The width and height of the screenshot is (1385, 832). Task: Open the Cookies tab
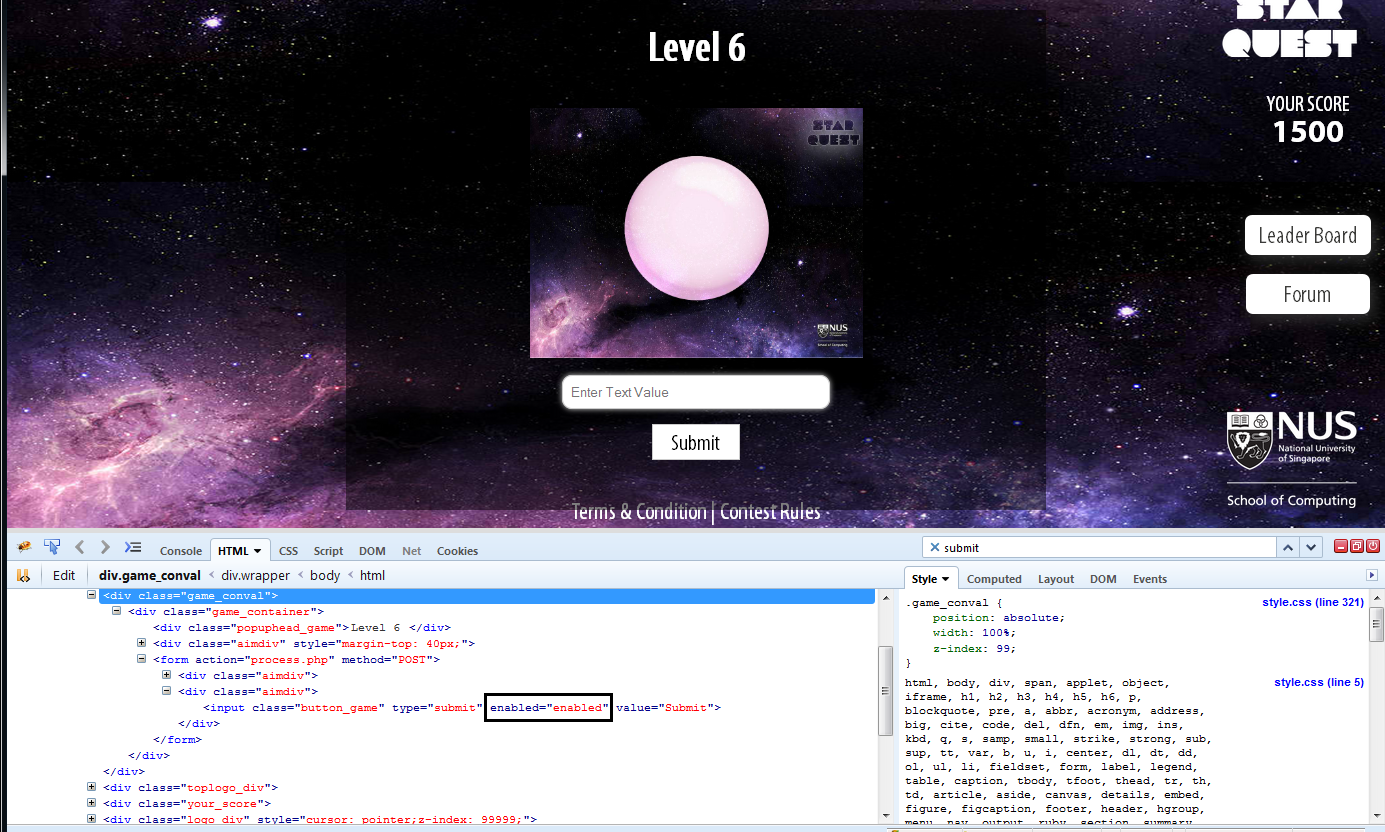(x=457, y=551)
